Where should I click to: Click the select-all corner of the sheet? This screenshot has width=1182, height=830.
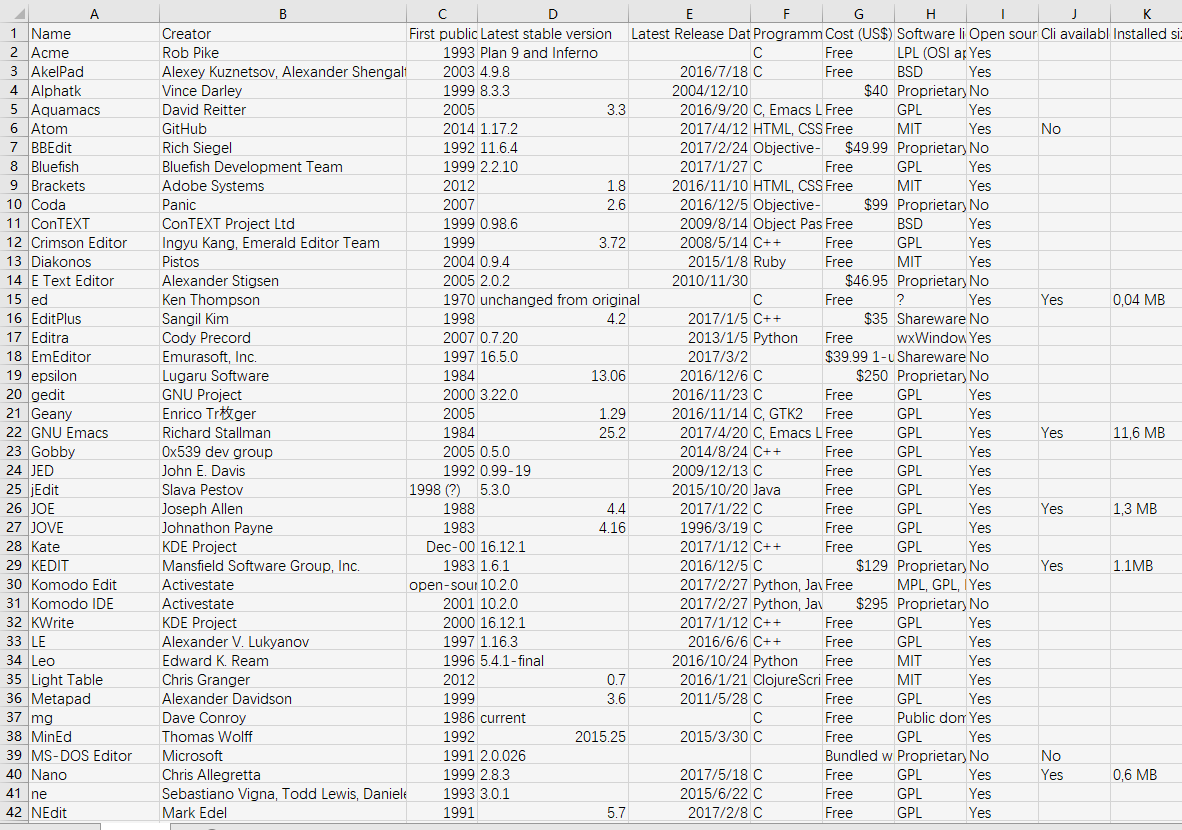coord(14,14)
